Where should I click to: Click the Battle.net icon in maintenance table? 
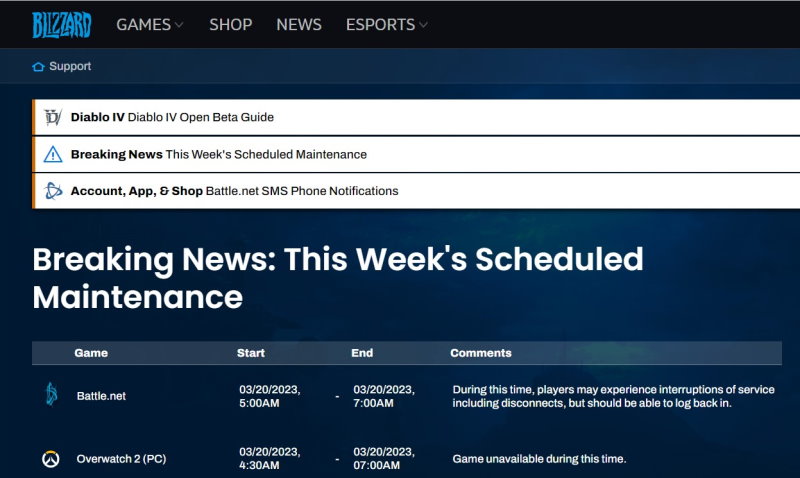51,395
